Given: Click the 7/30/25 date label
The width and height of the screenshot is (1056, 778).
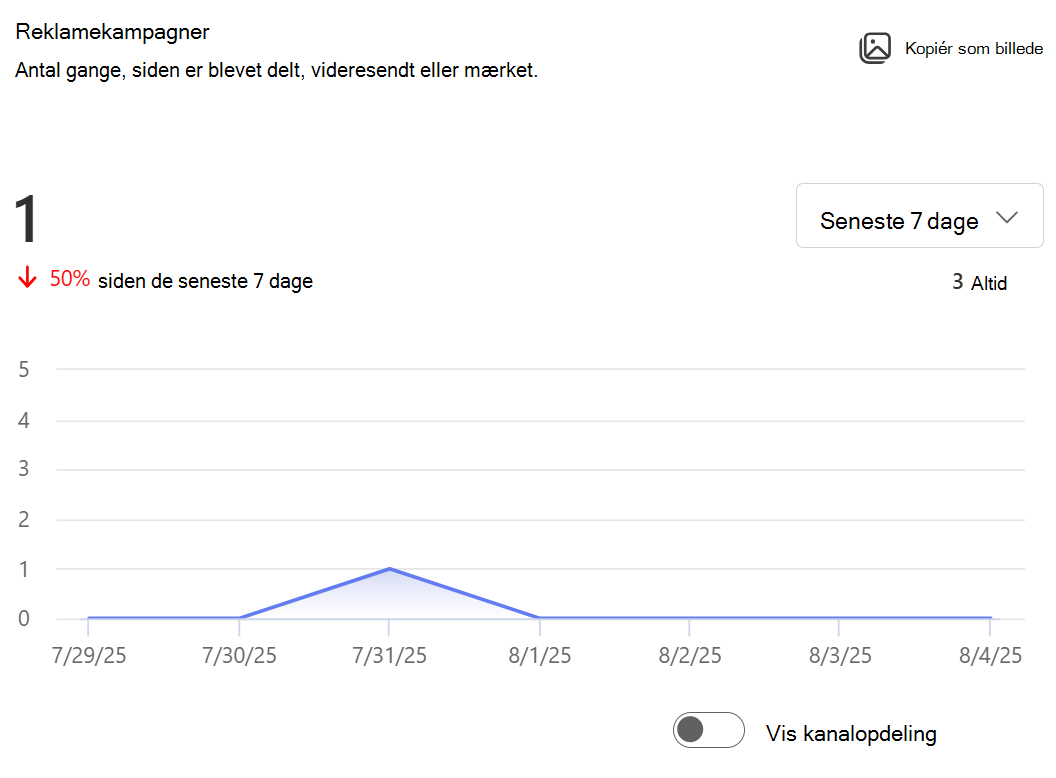Looking at the screenshot, I should [239, 655].
